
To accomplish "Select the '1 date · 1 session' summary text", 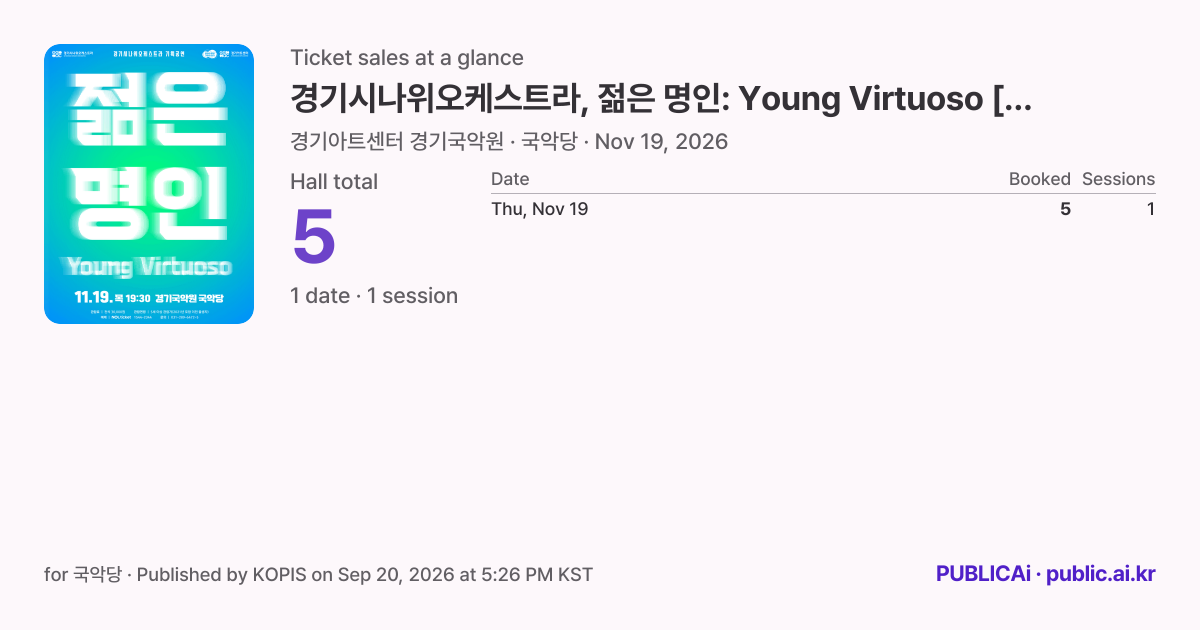I will pos(374,296).
